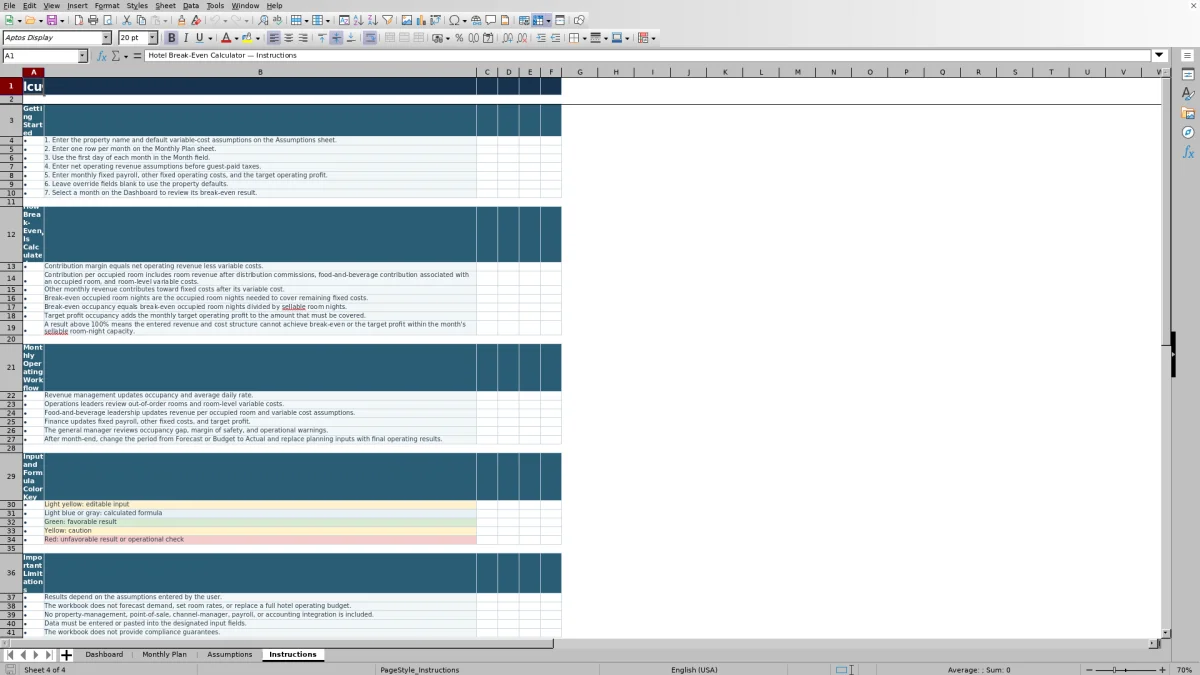
Task: Open the File menu
Action: pos(9,6)
